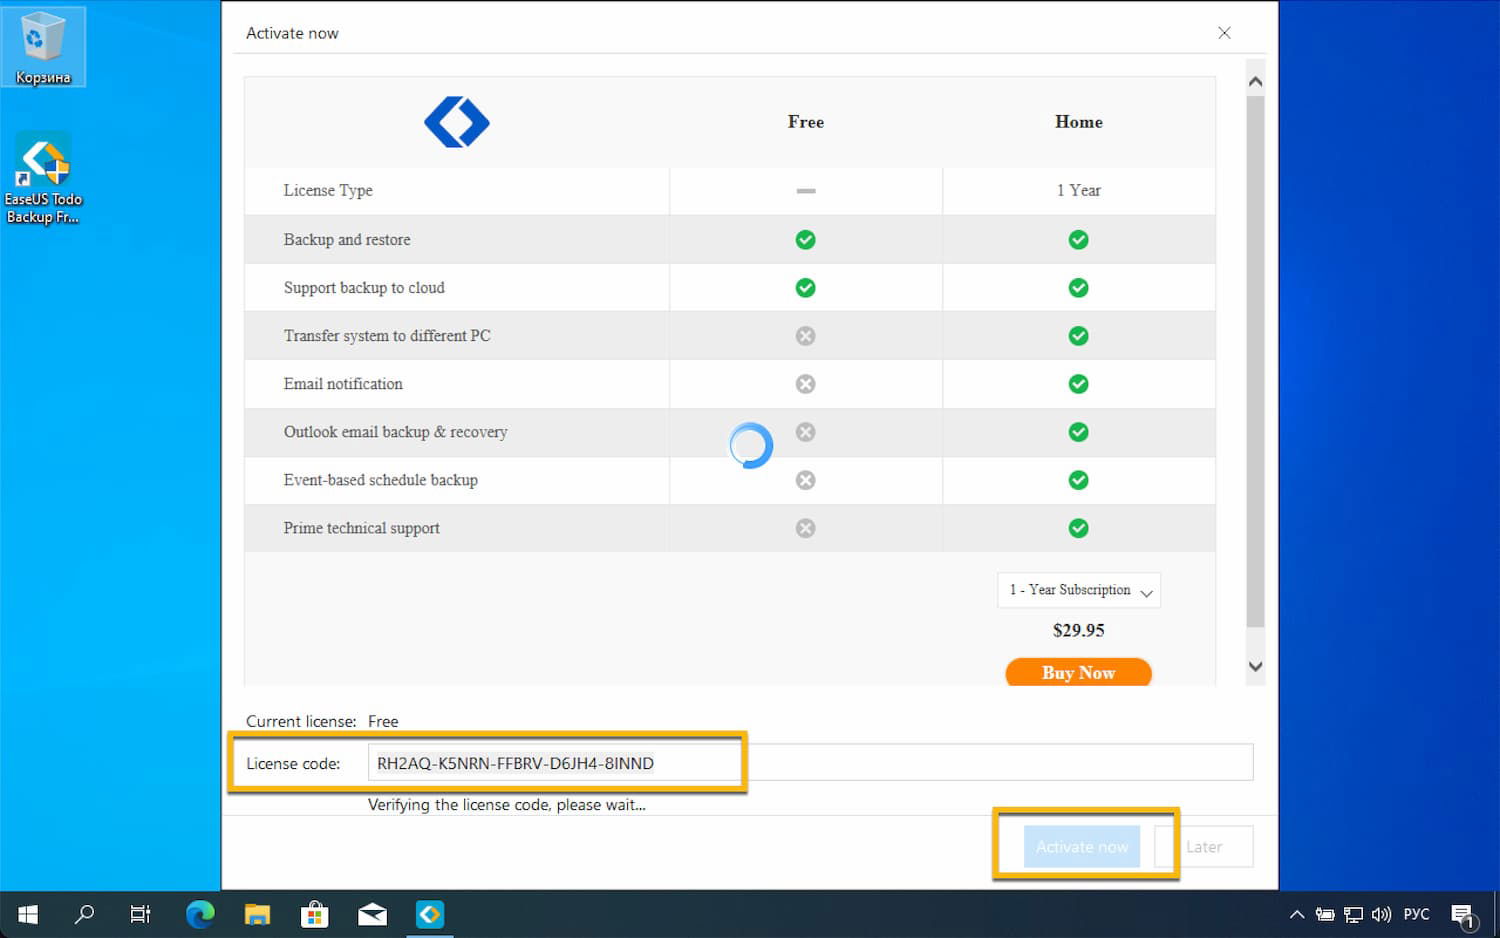
Task: Open Action Center from the system tray
Action: 1464,914
